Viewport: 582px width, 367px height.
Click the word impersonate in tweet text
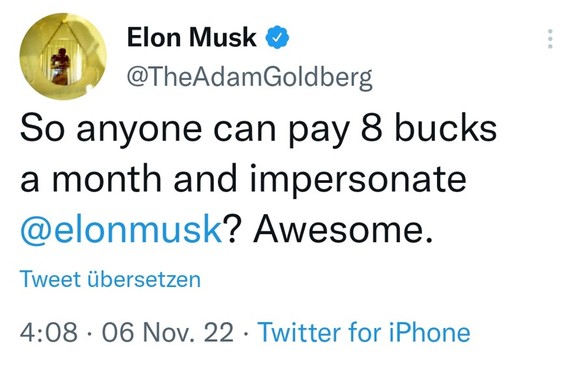pyautogui.click(x=358, y=179)
